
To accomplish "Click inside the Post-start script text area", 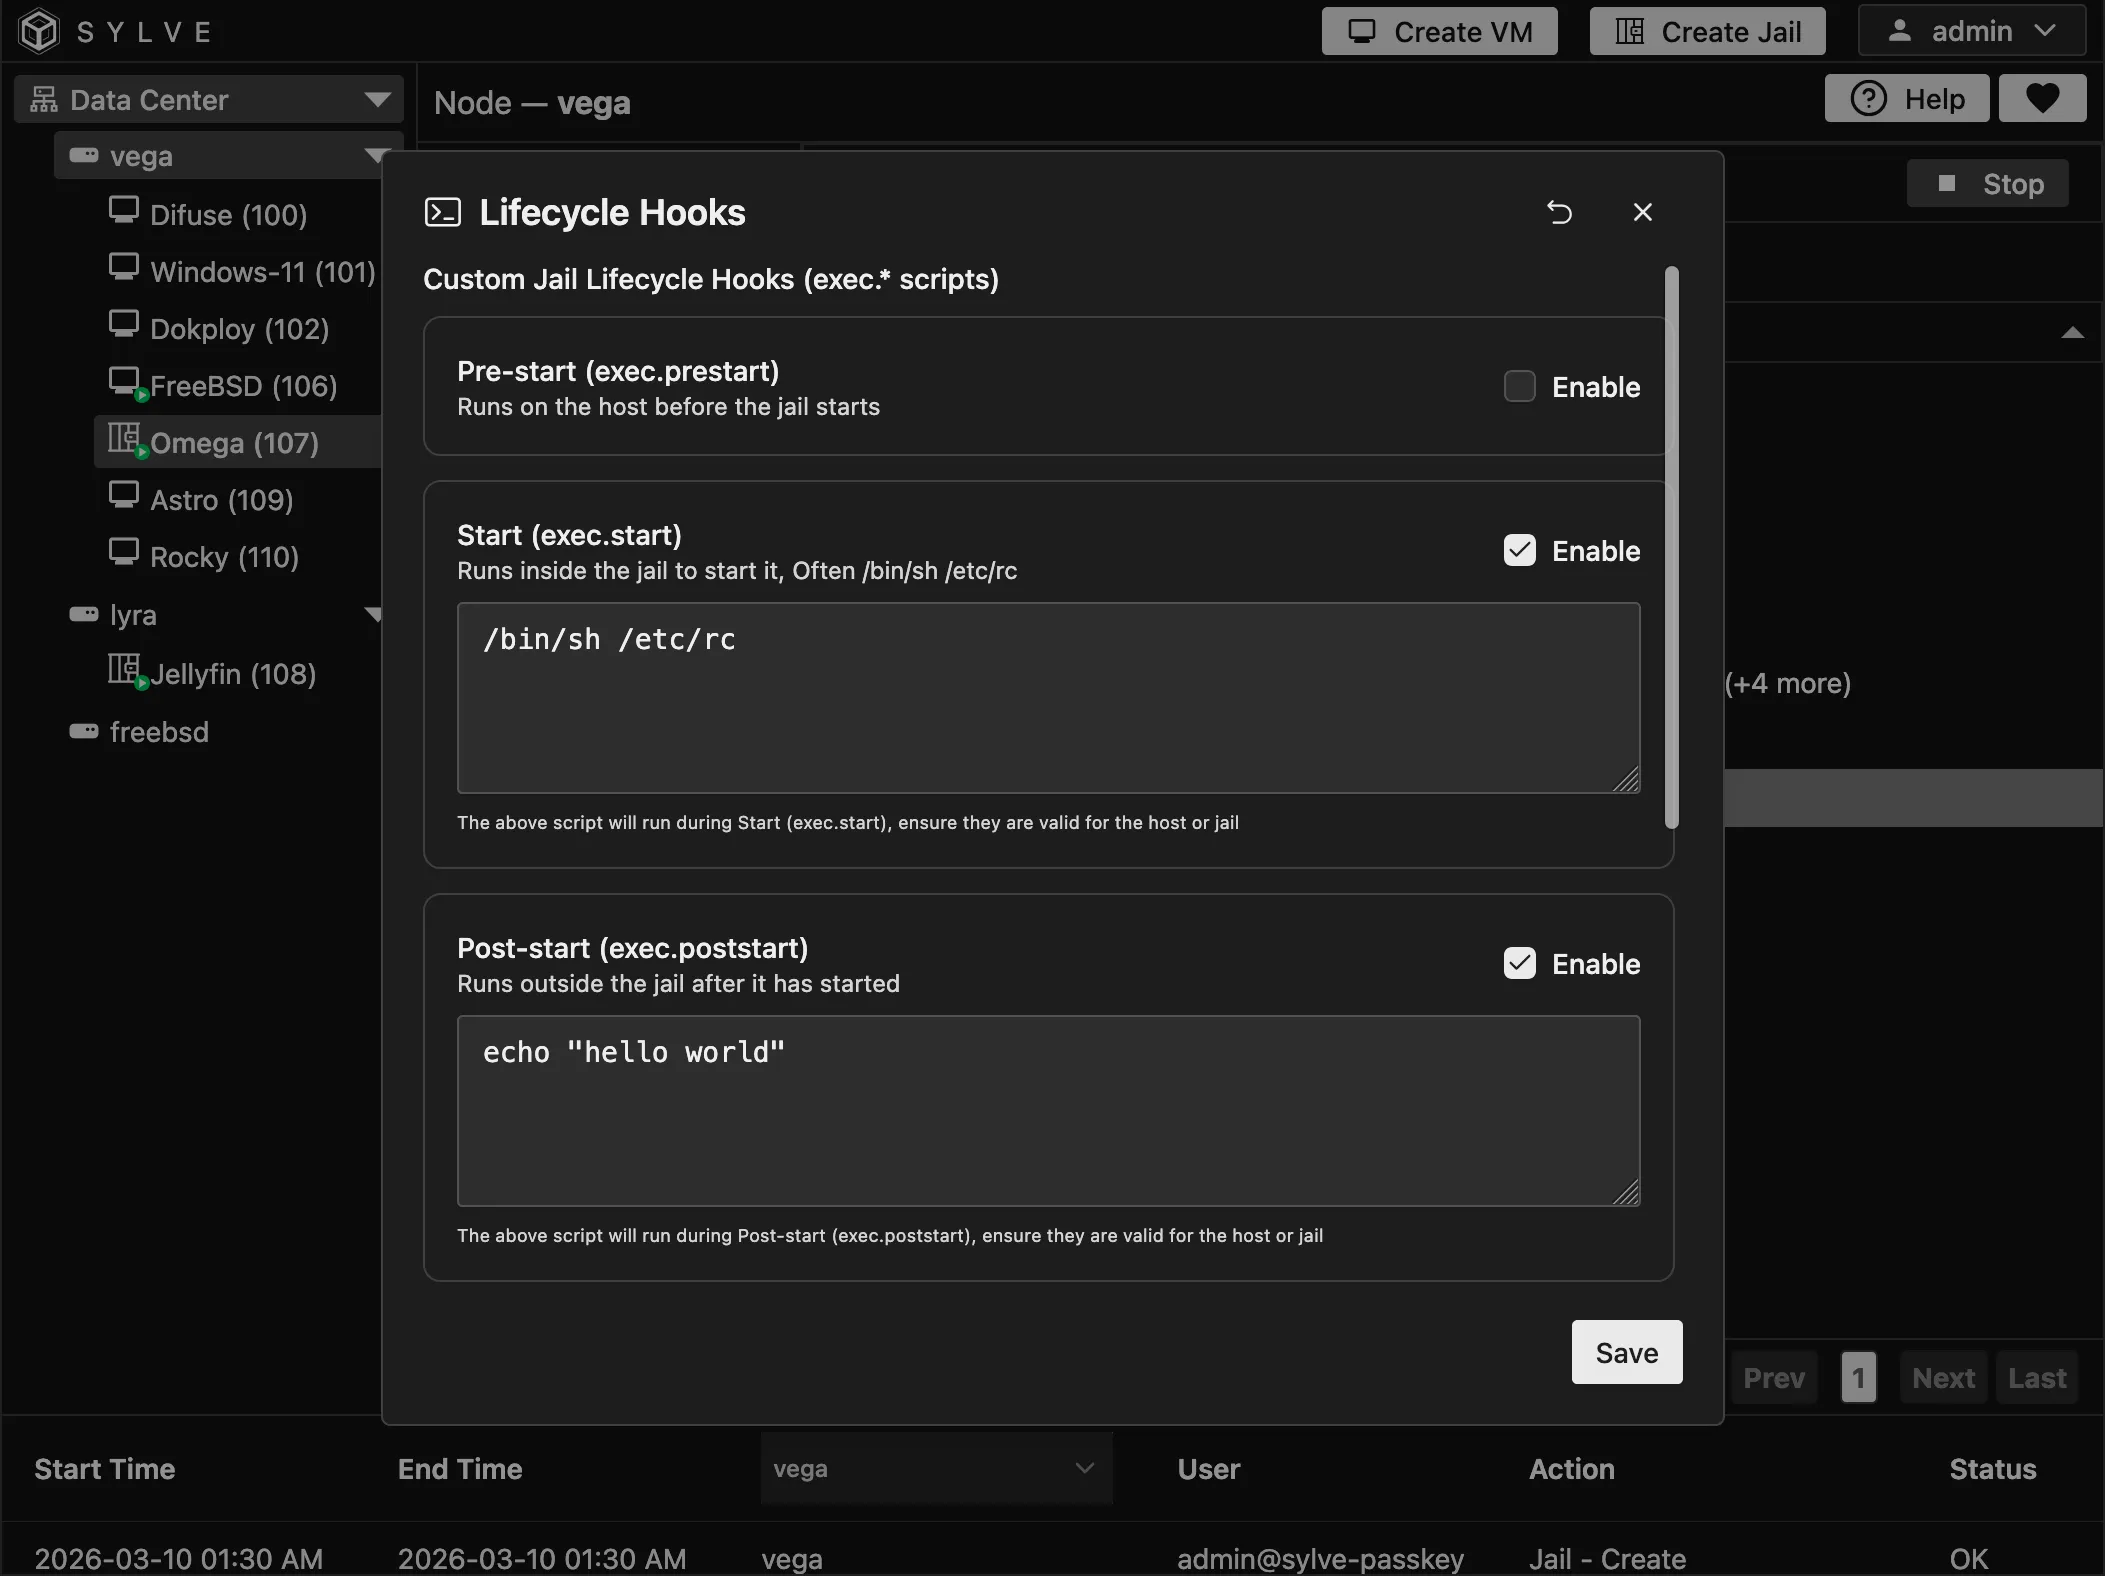I will [1047, 1112].
